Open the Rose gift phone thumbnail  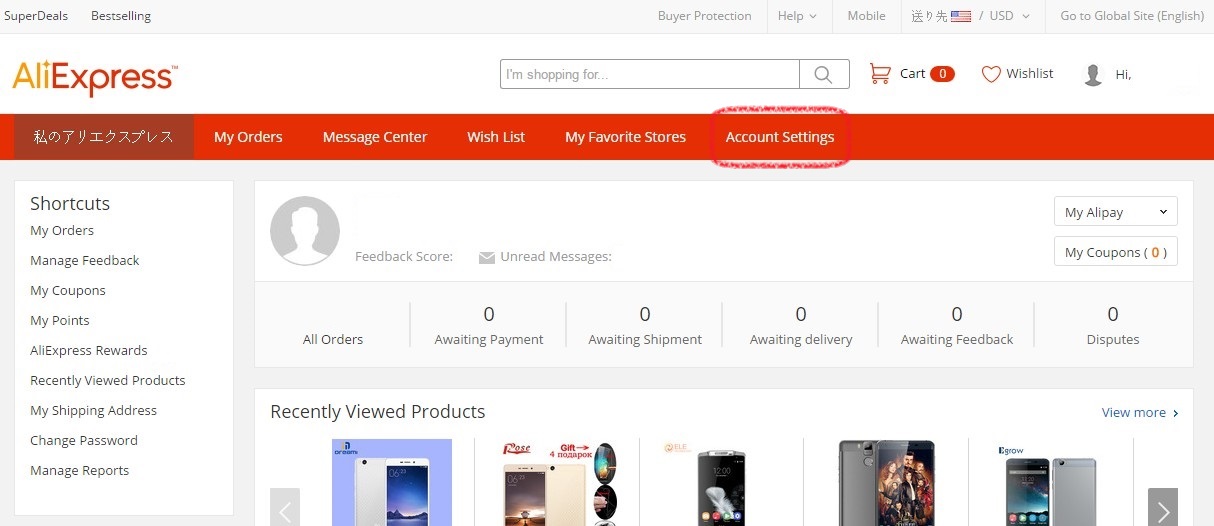pos(560,482)
